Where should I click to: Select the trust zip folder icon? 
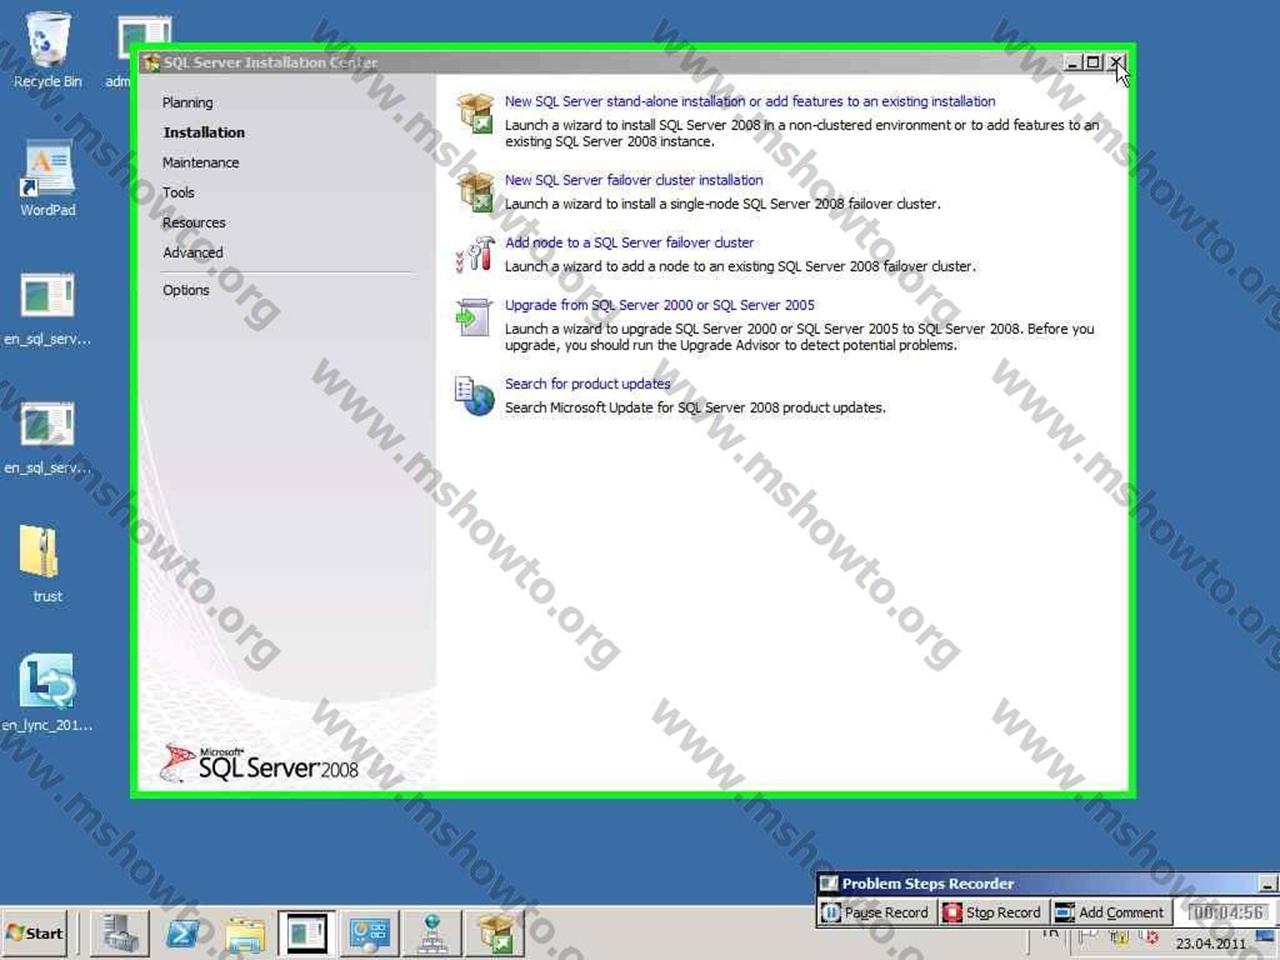(x=47, y=565)
